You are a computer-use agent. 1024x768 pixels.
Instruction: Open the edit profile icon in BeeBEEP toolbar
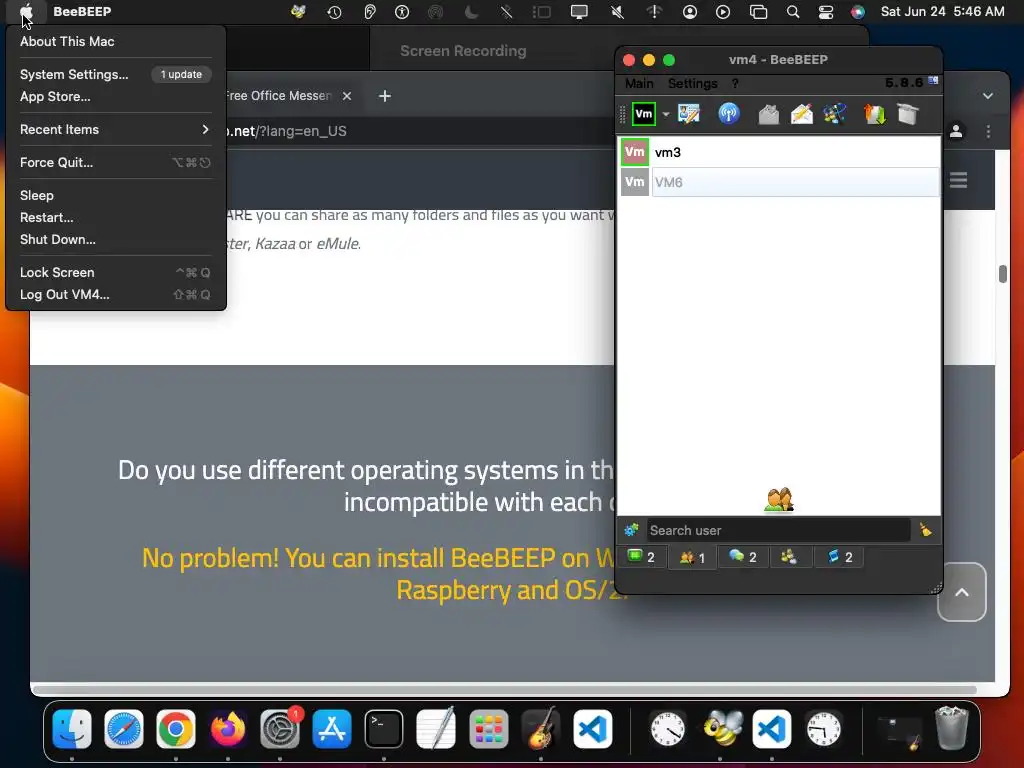pyautogui.click(x=688, y=114)
